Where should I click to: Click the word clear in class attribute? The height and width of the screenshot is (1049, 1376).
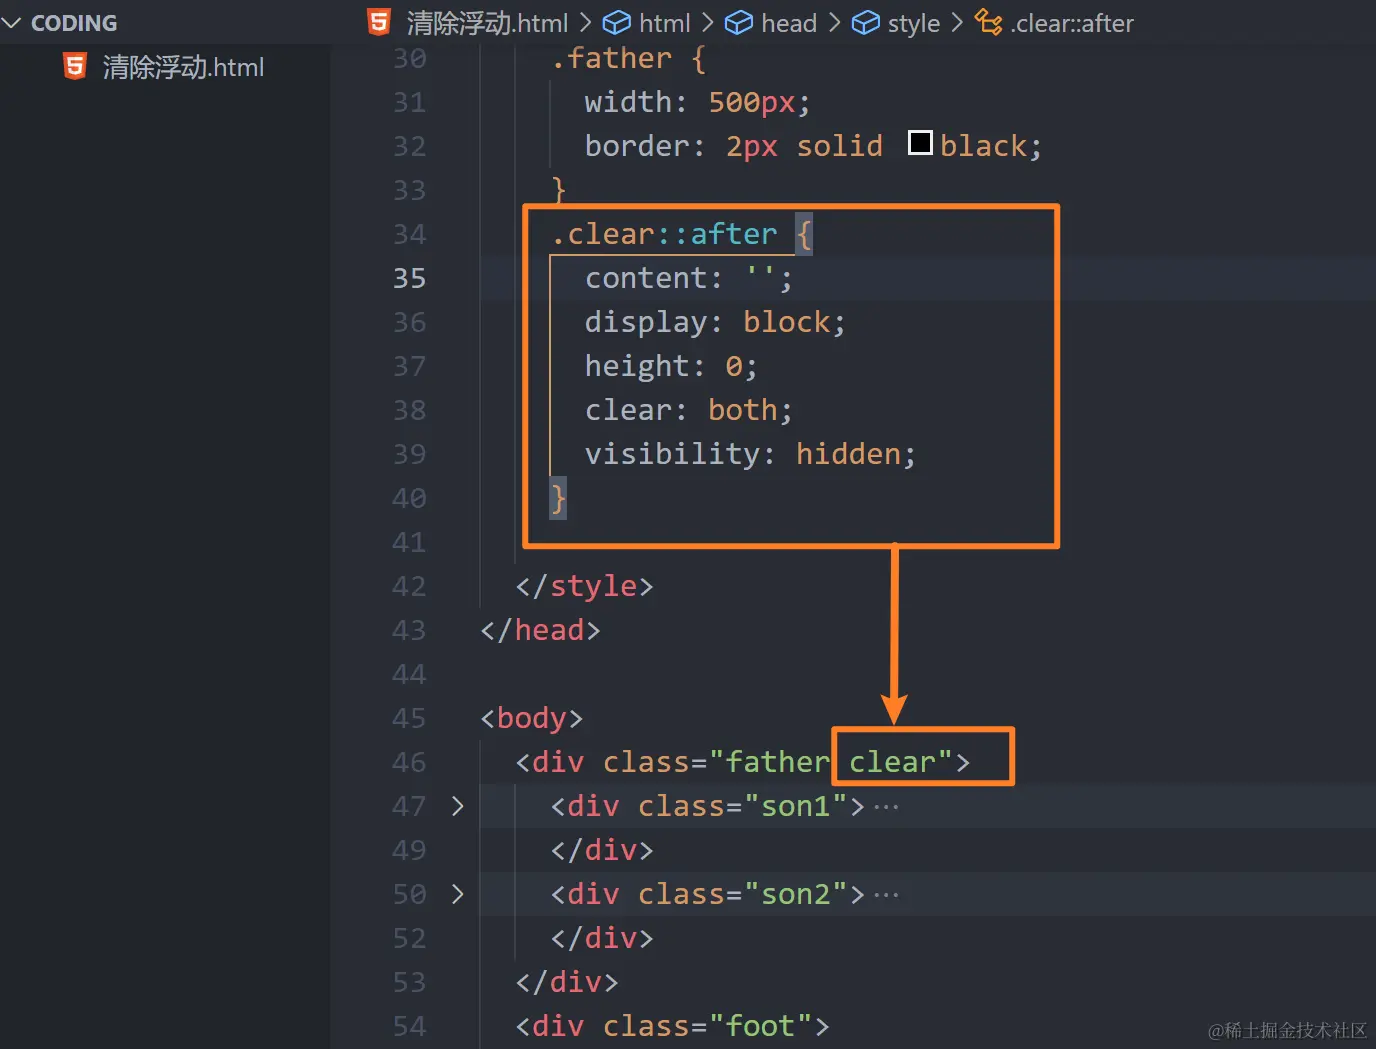click(x=892, y=762)
